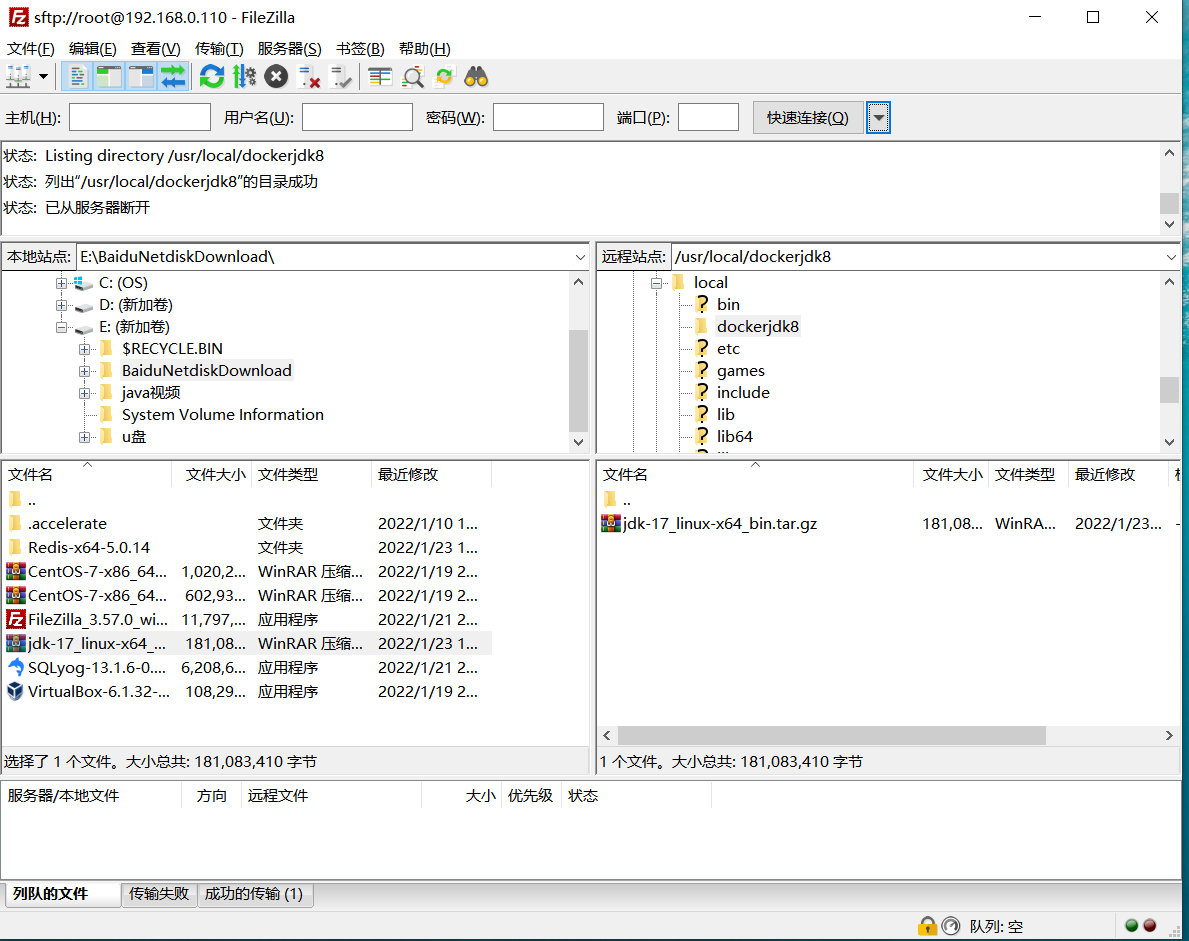Click the 主机 host input field

click(140, 118)
